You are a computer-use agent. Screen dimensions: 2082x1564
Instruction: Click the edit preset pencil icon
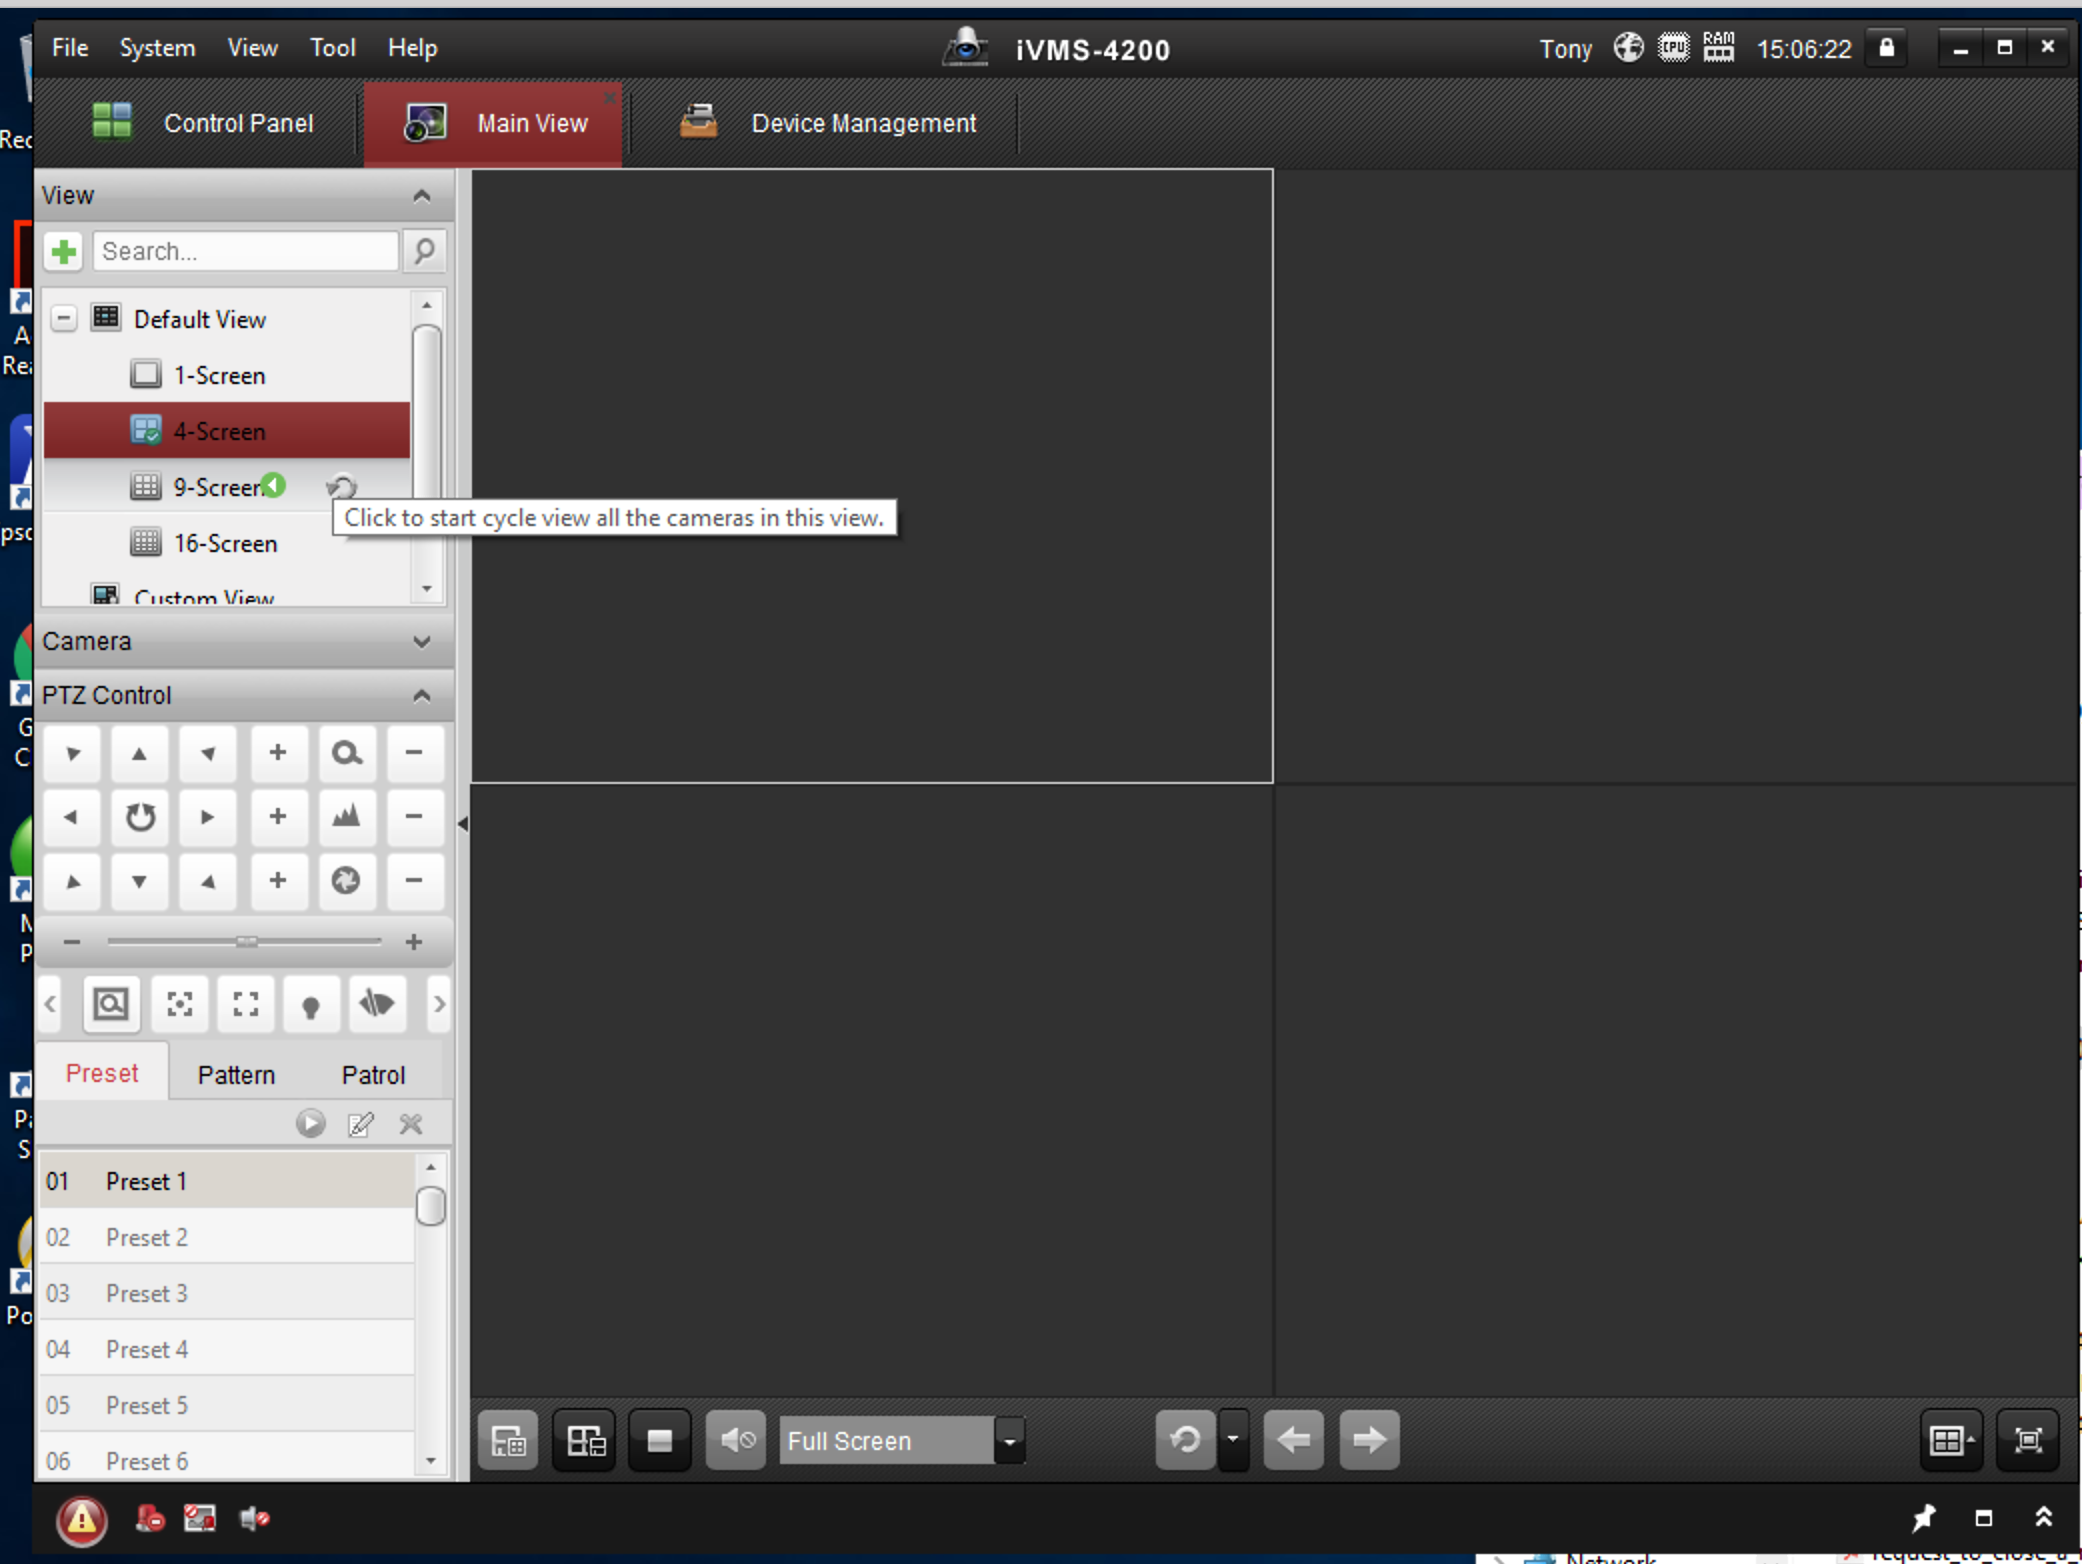point(360,1124)
